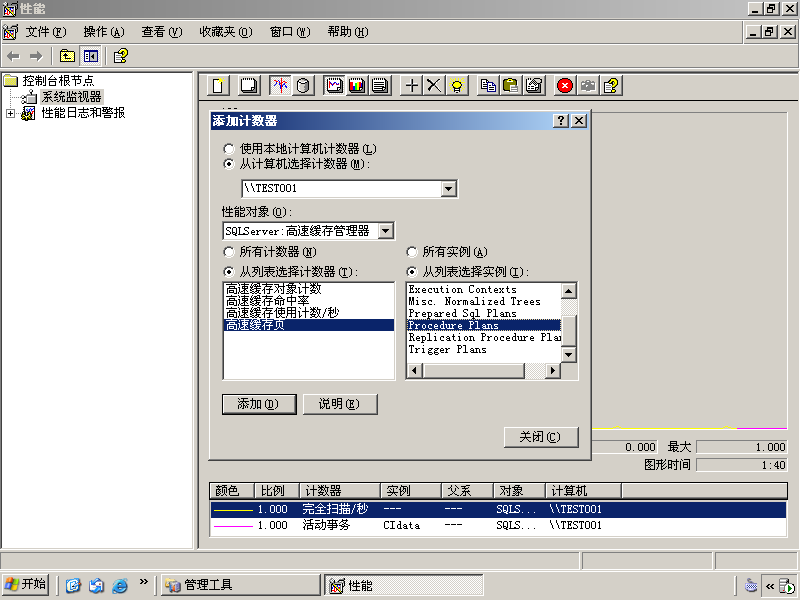Screen dimensions: 800x600
Task: Open the Properties toolbar icon
Action: pyautogui.click(x=534, y=86)
